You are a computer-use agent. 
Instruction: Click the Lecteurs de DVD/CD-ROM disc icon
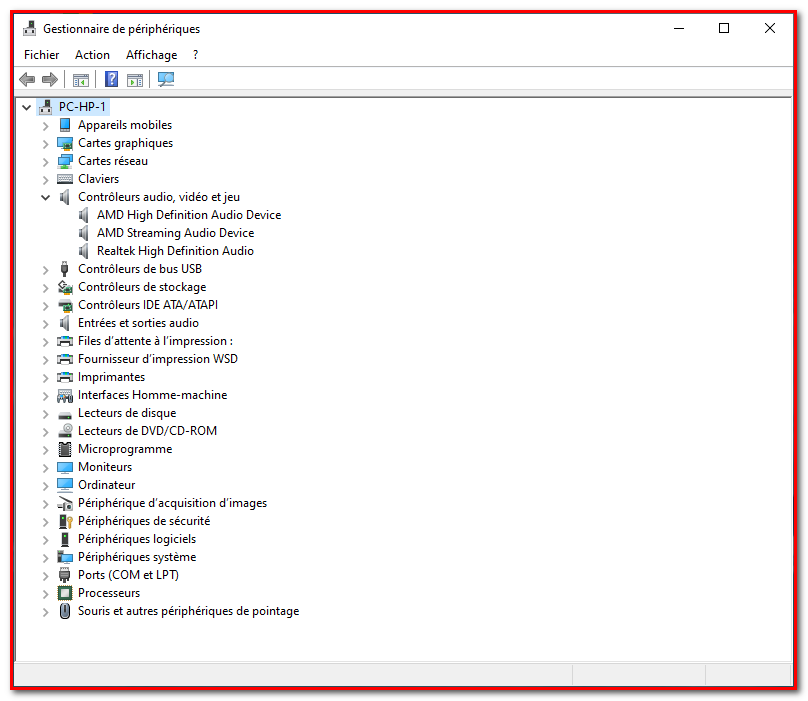[x=65, y=431]
